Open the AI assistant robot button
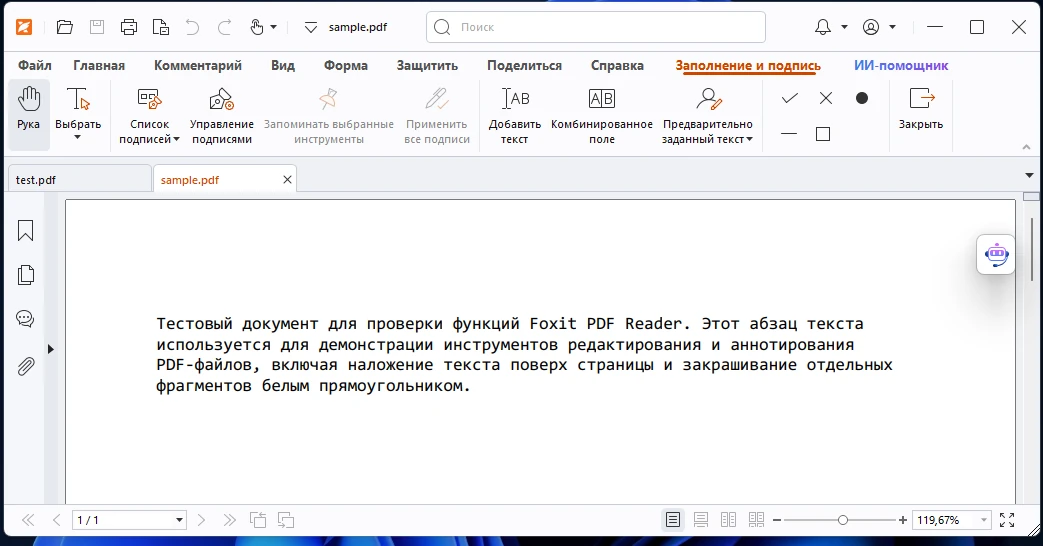The image size is (1043, 546). (996, 254)
